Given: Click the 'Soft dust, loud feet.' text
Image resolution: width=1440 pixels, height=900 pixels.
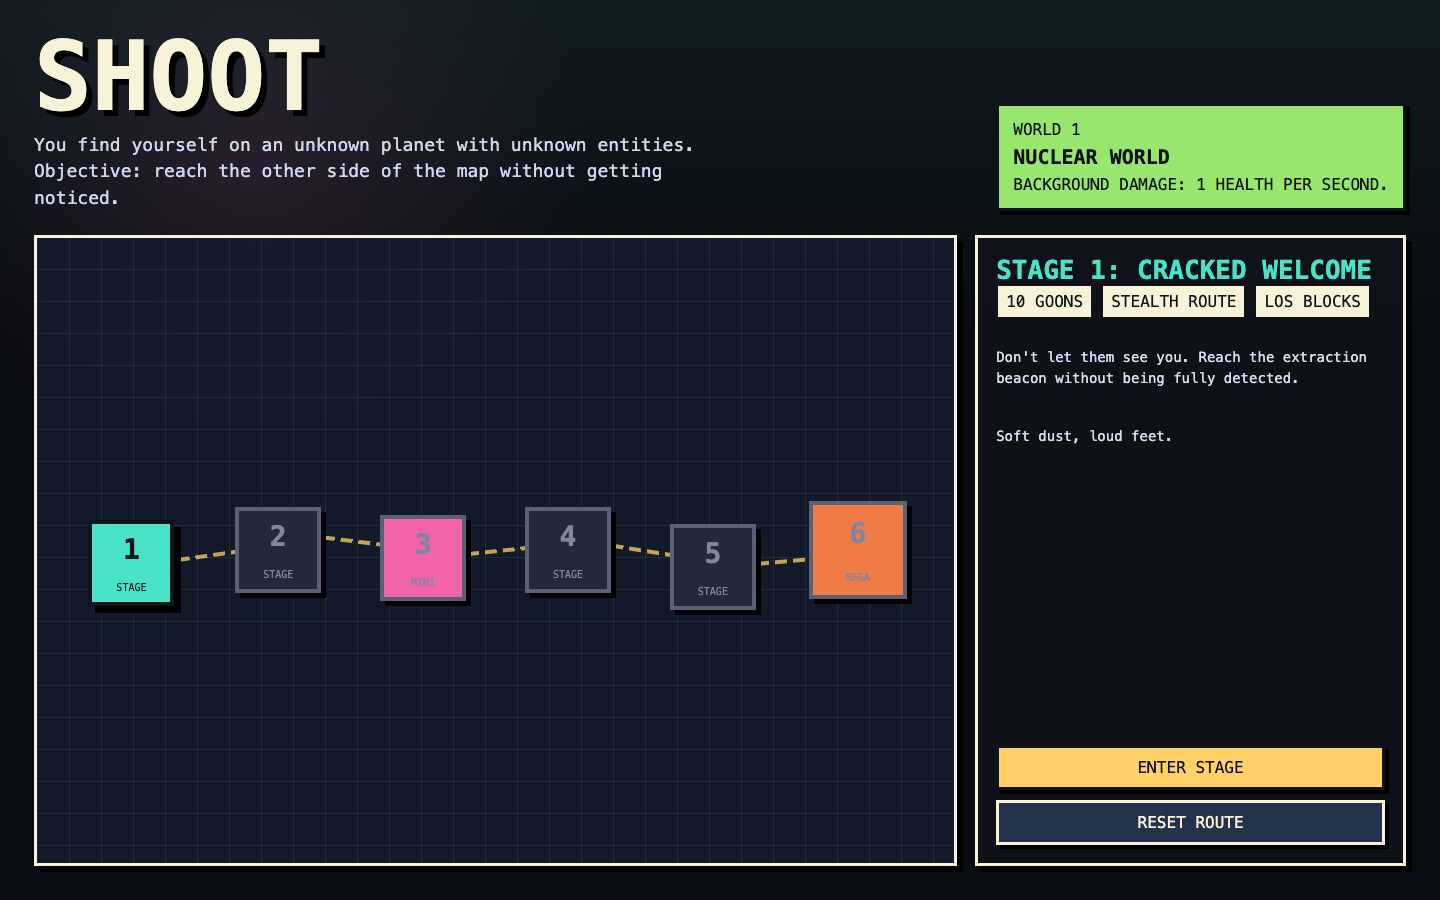Looking at the screenshot, I should (x=1084, y=436).
